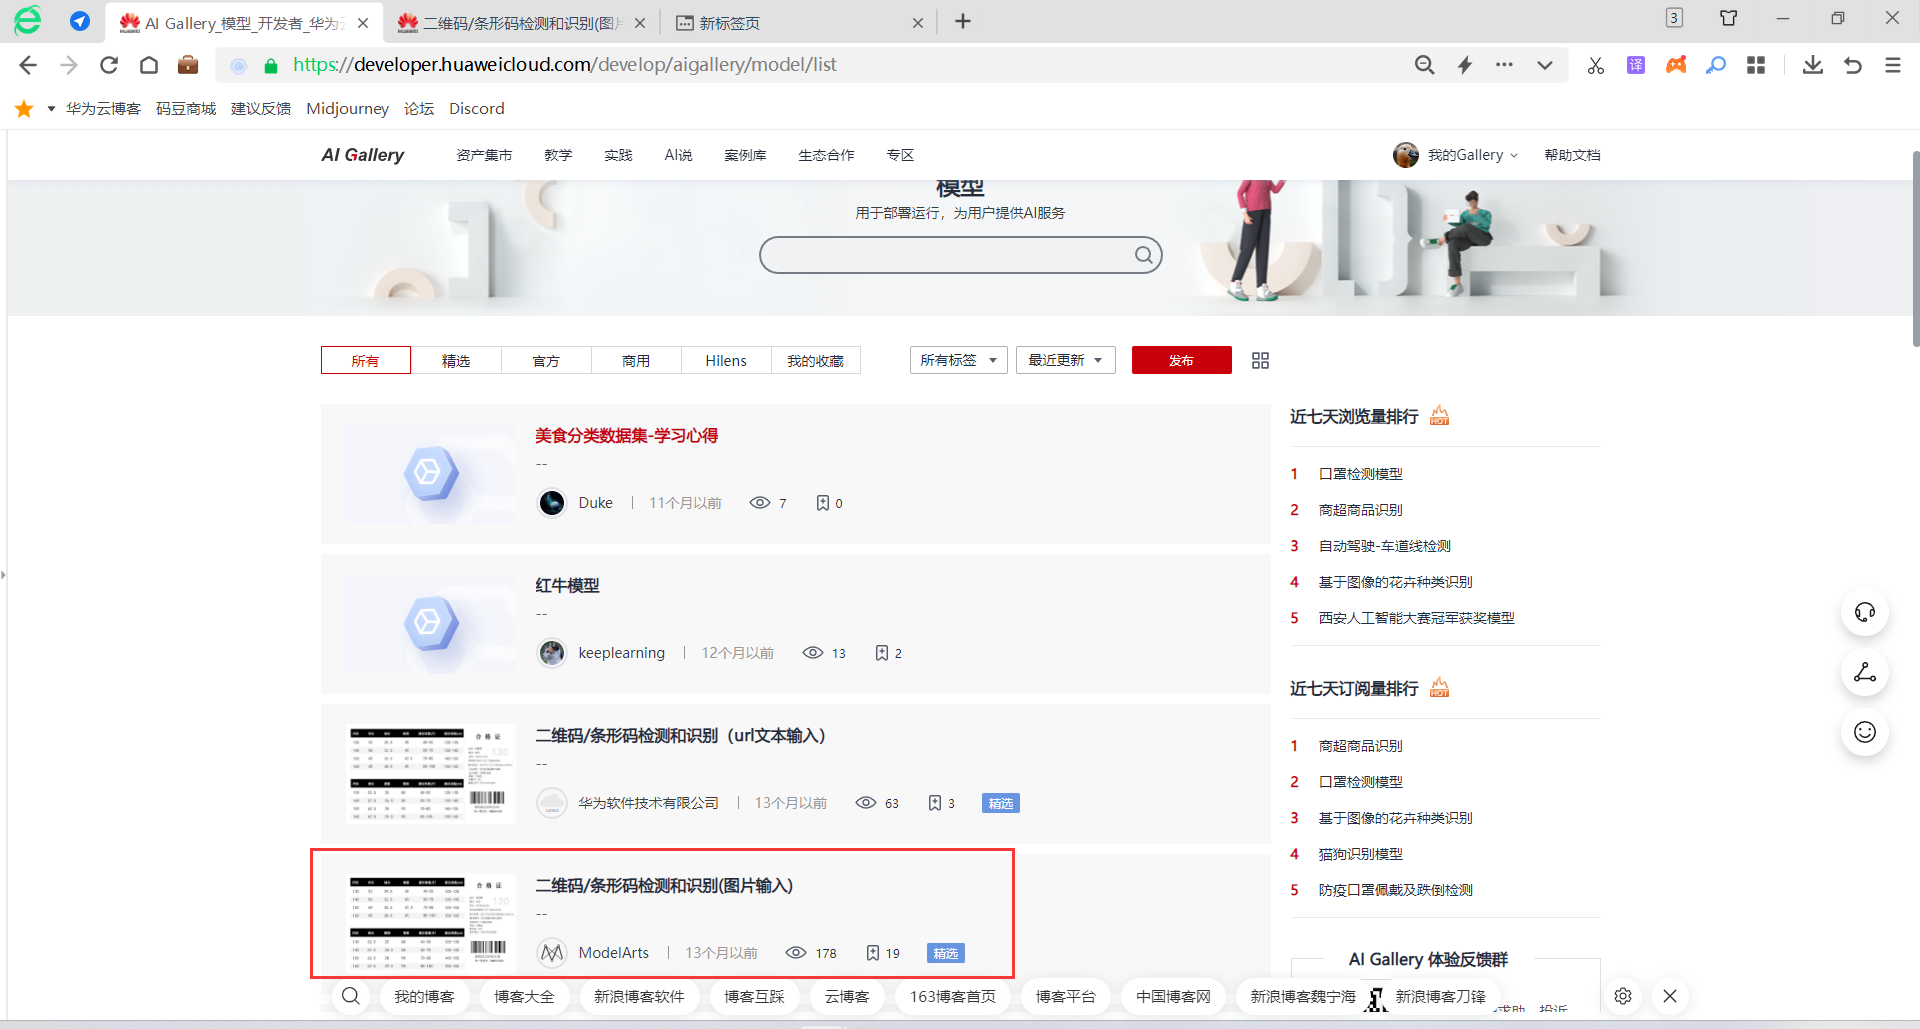Click the bottom bar search icon
This screenshot has height=1029, width=1920.
click(x=351, y=996)
